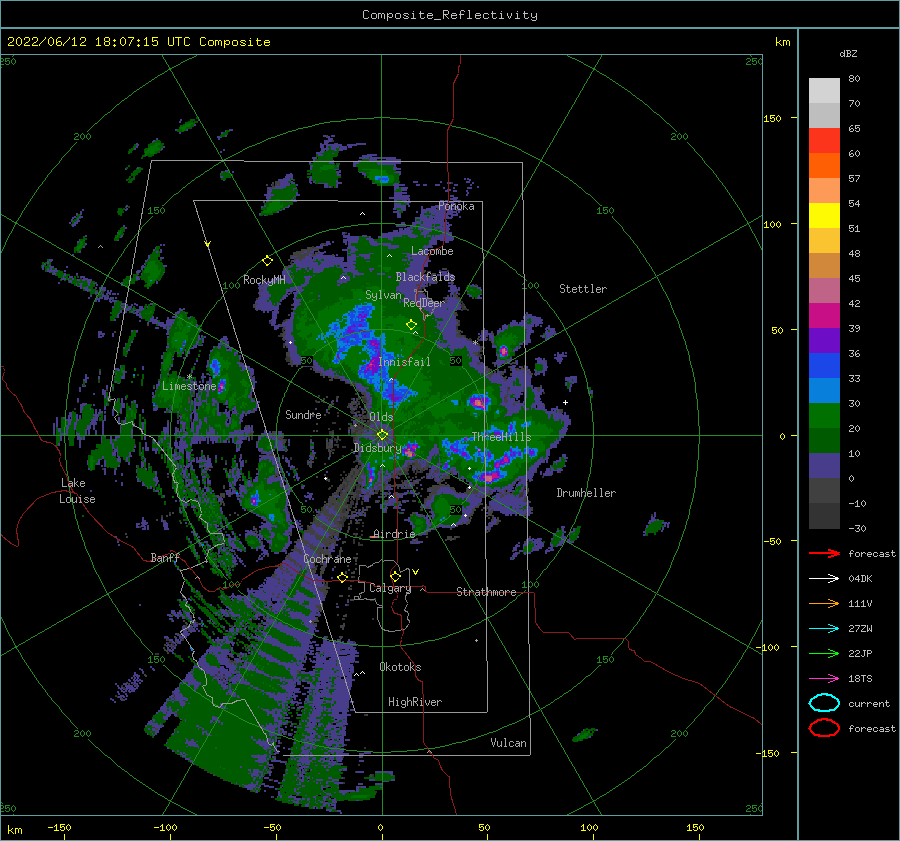This screenshot has height=841, width=900.
Task: Select the green 22JP arrow symbol
Action: click(x=824, y=653)
